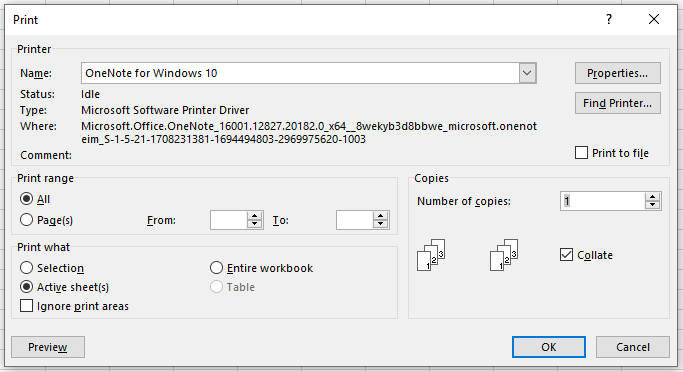Click the Find Printer button
The width and height of the screenshot is (683, 372).
point(618,103)
